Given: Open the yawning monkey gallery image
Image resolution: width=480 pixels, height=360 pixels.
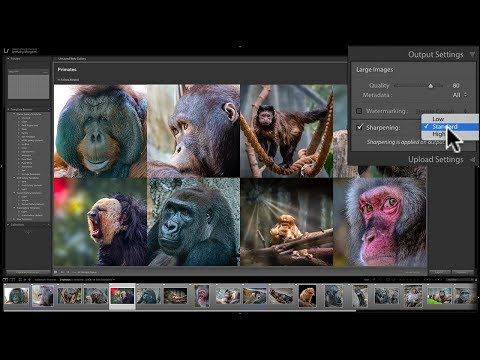Looking at the screenshot, I should pos(100,222).
